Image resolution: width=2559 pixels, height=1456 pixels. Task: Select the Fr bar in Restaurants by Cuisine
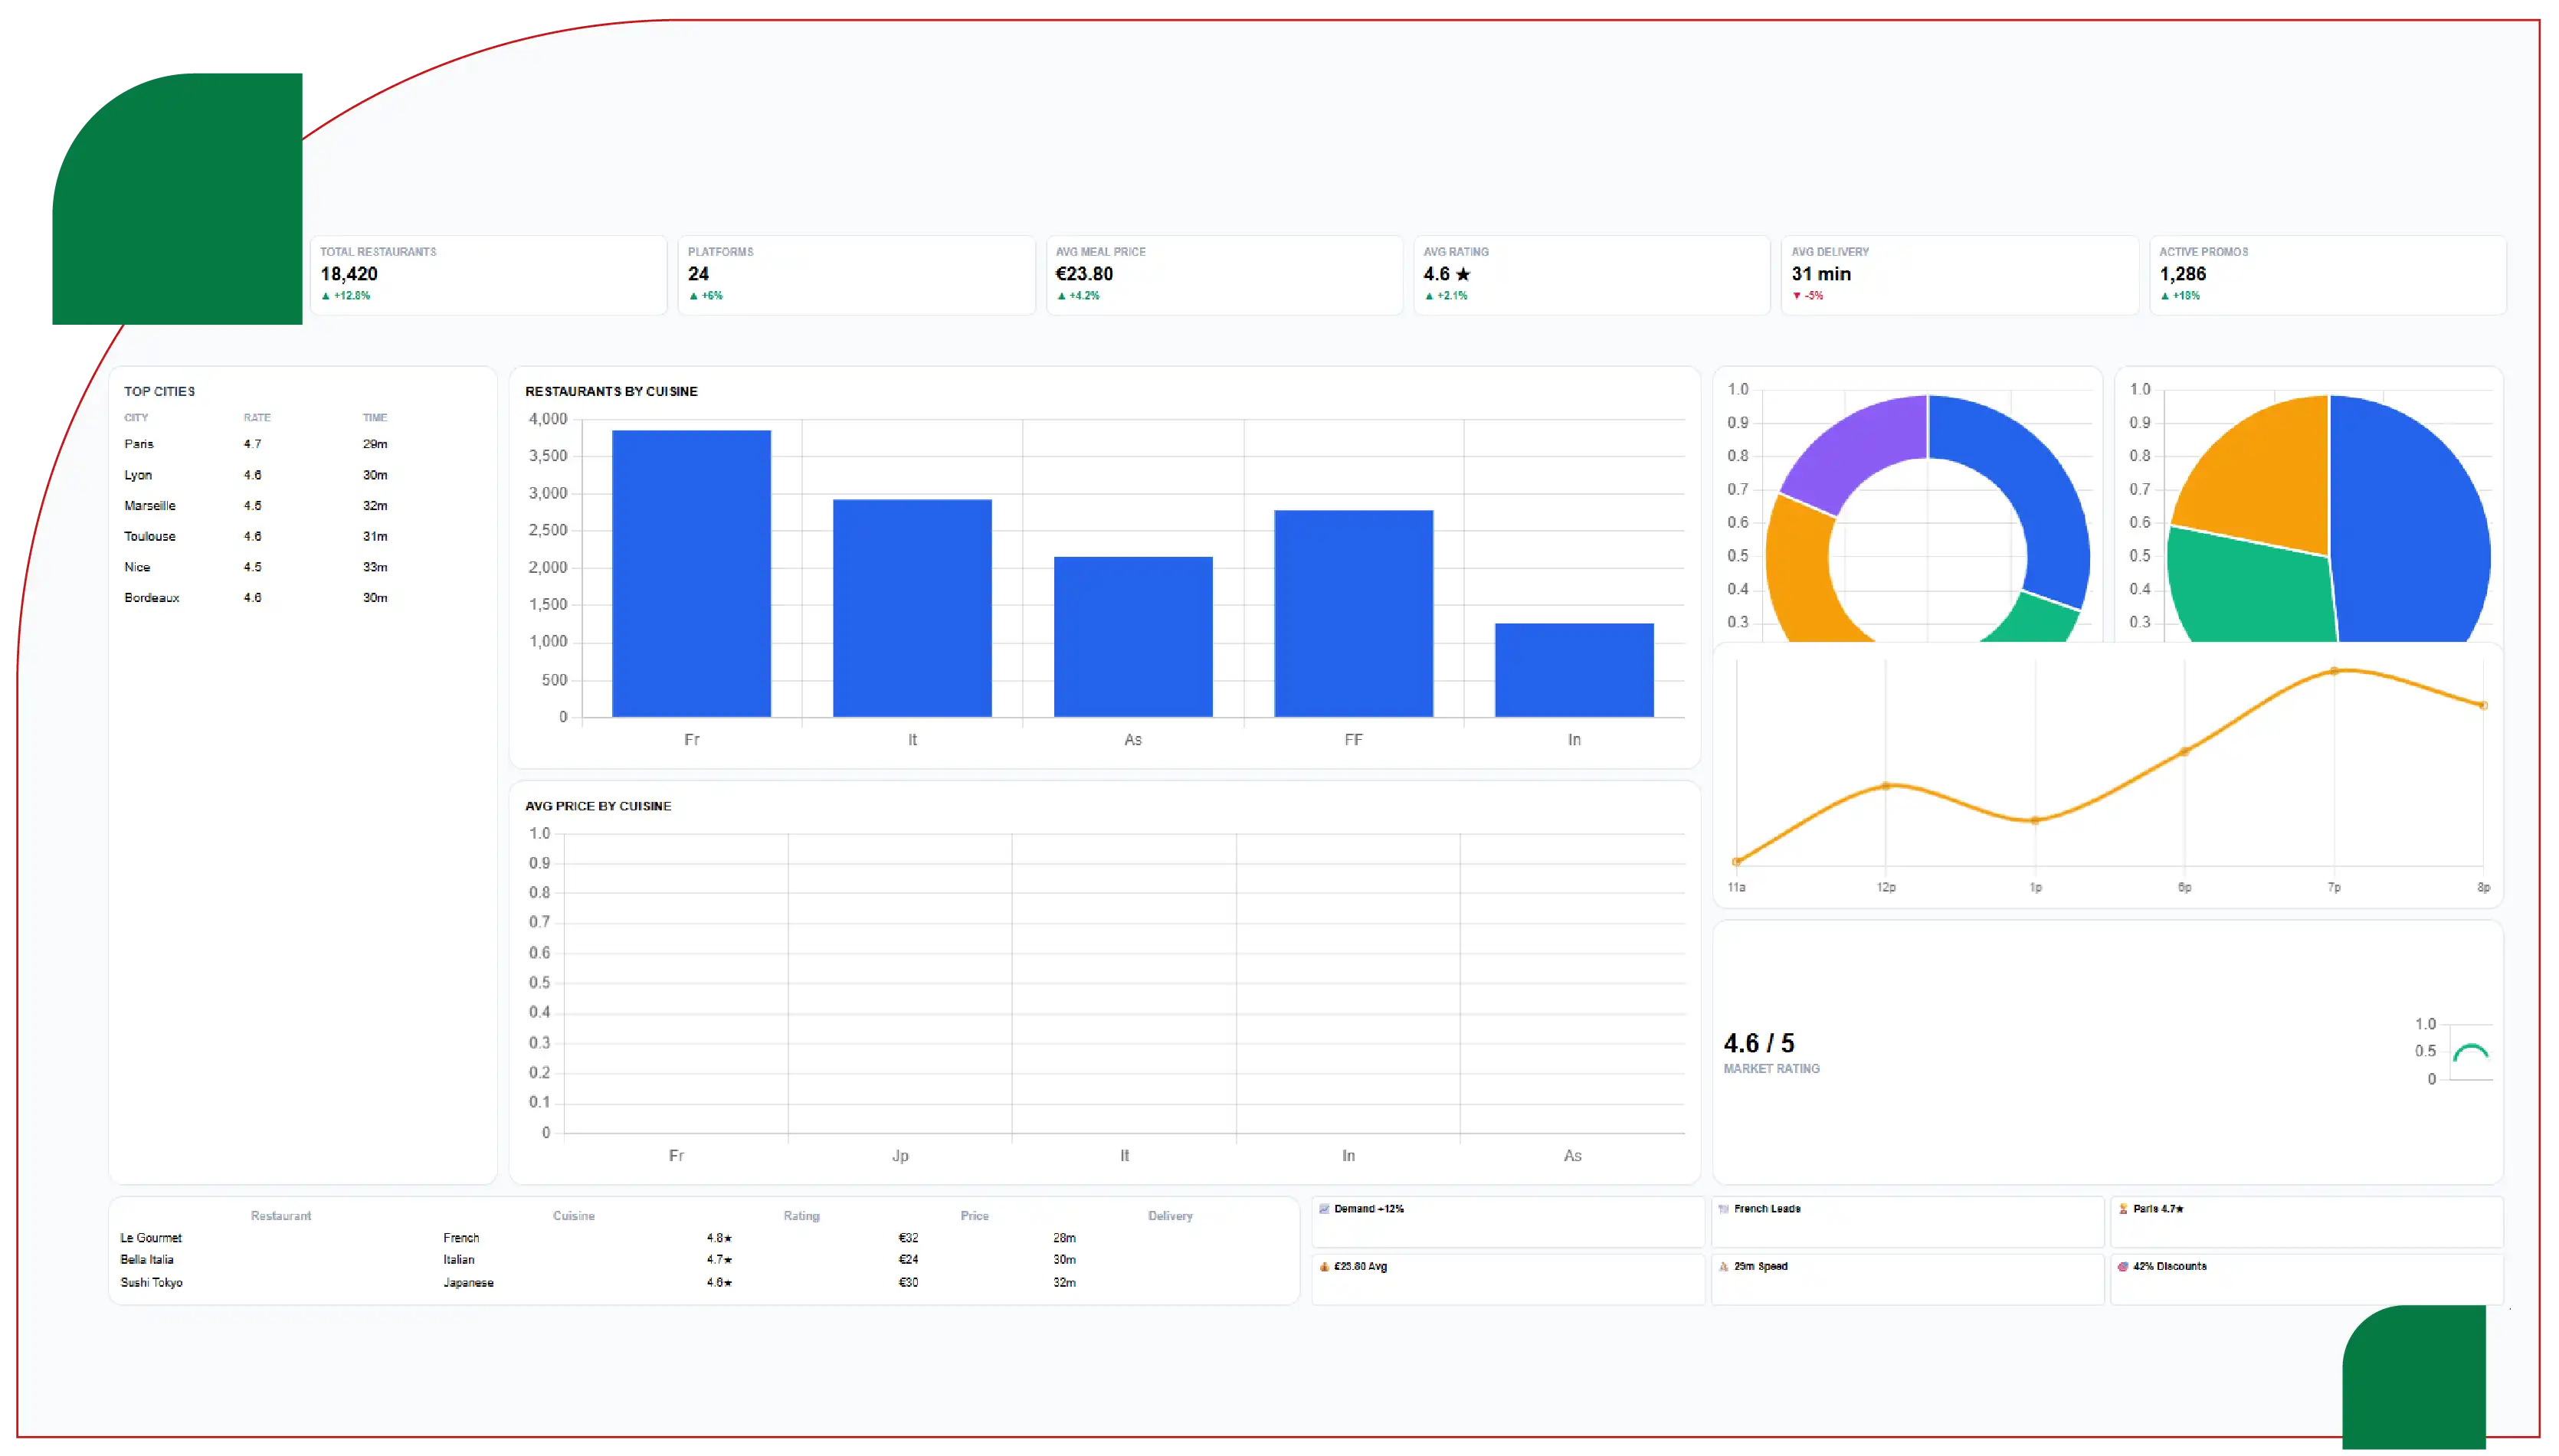[691, 573]
